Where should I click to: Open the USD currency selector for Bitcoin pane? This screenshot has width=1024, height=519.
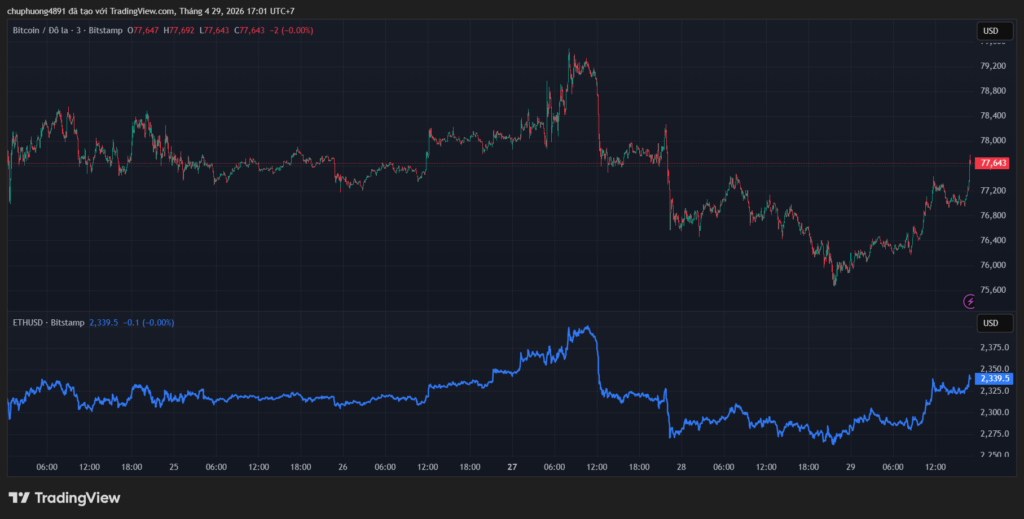tap(991, 31)
